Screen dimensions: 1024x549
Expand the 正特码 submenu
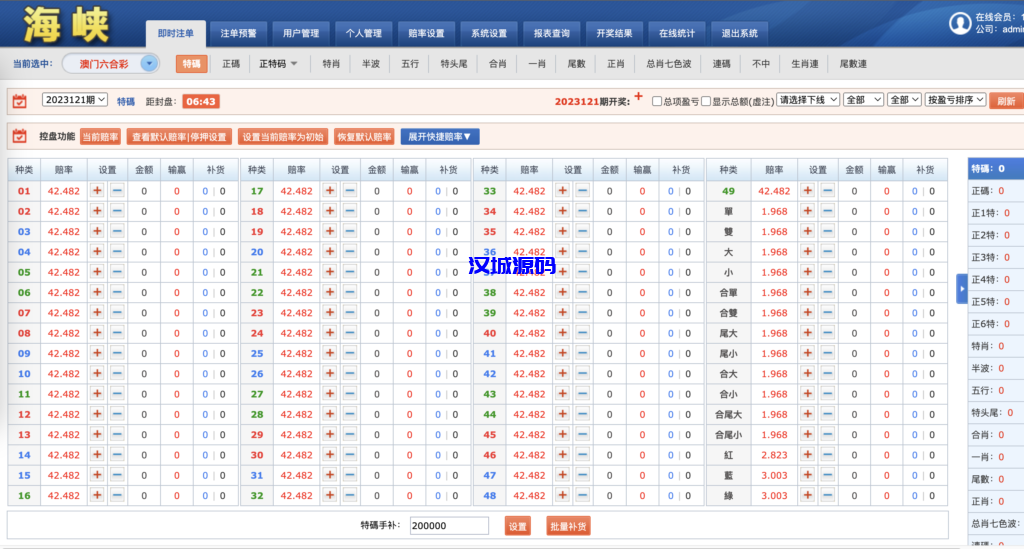(278, 63)
